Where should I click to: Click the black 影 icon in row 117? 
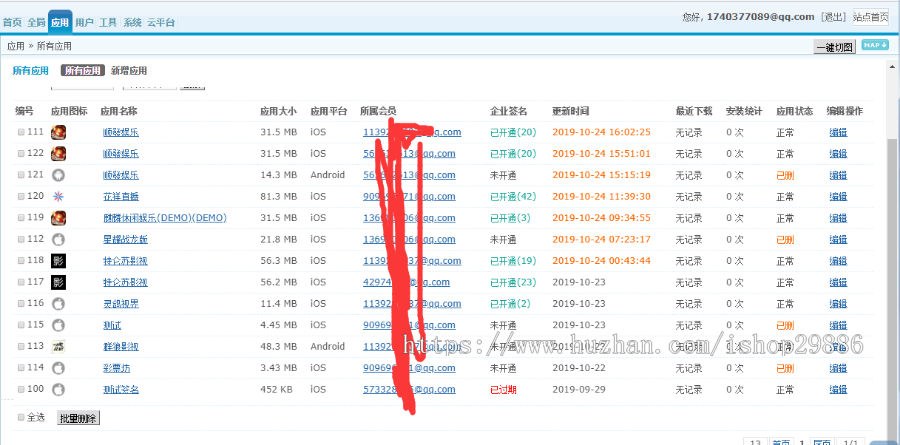click(x=59, y=282)
